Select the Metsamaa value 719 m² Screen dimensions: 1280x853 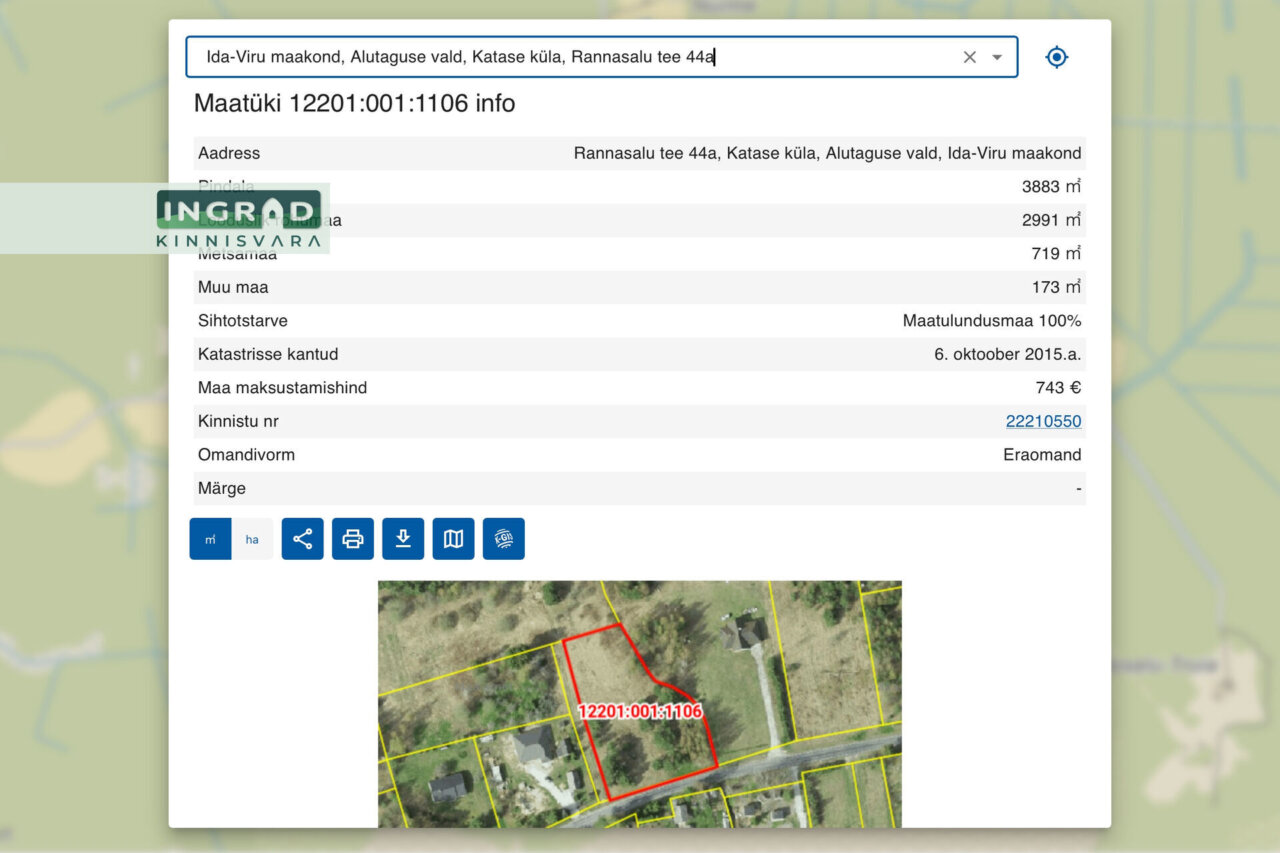point(1056,253)
